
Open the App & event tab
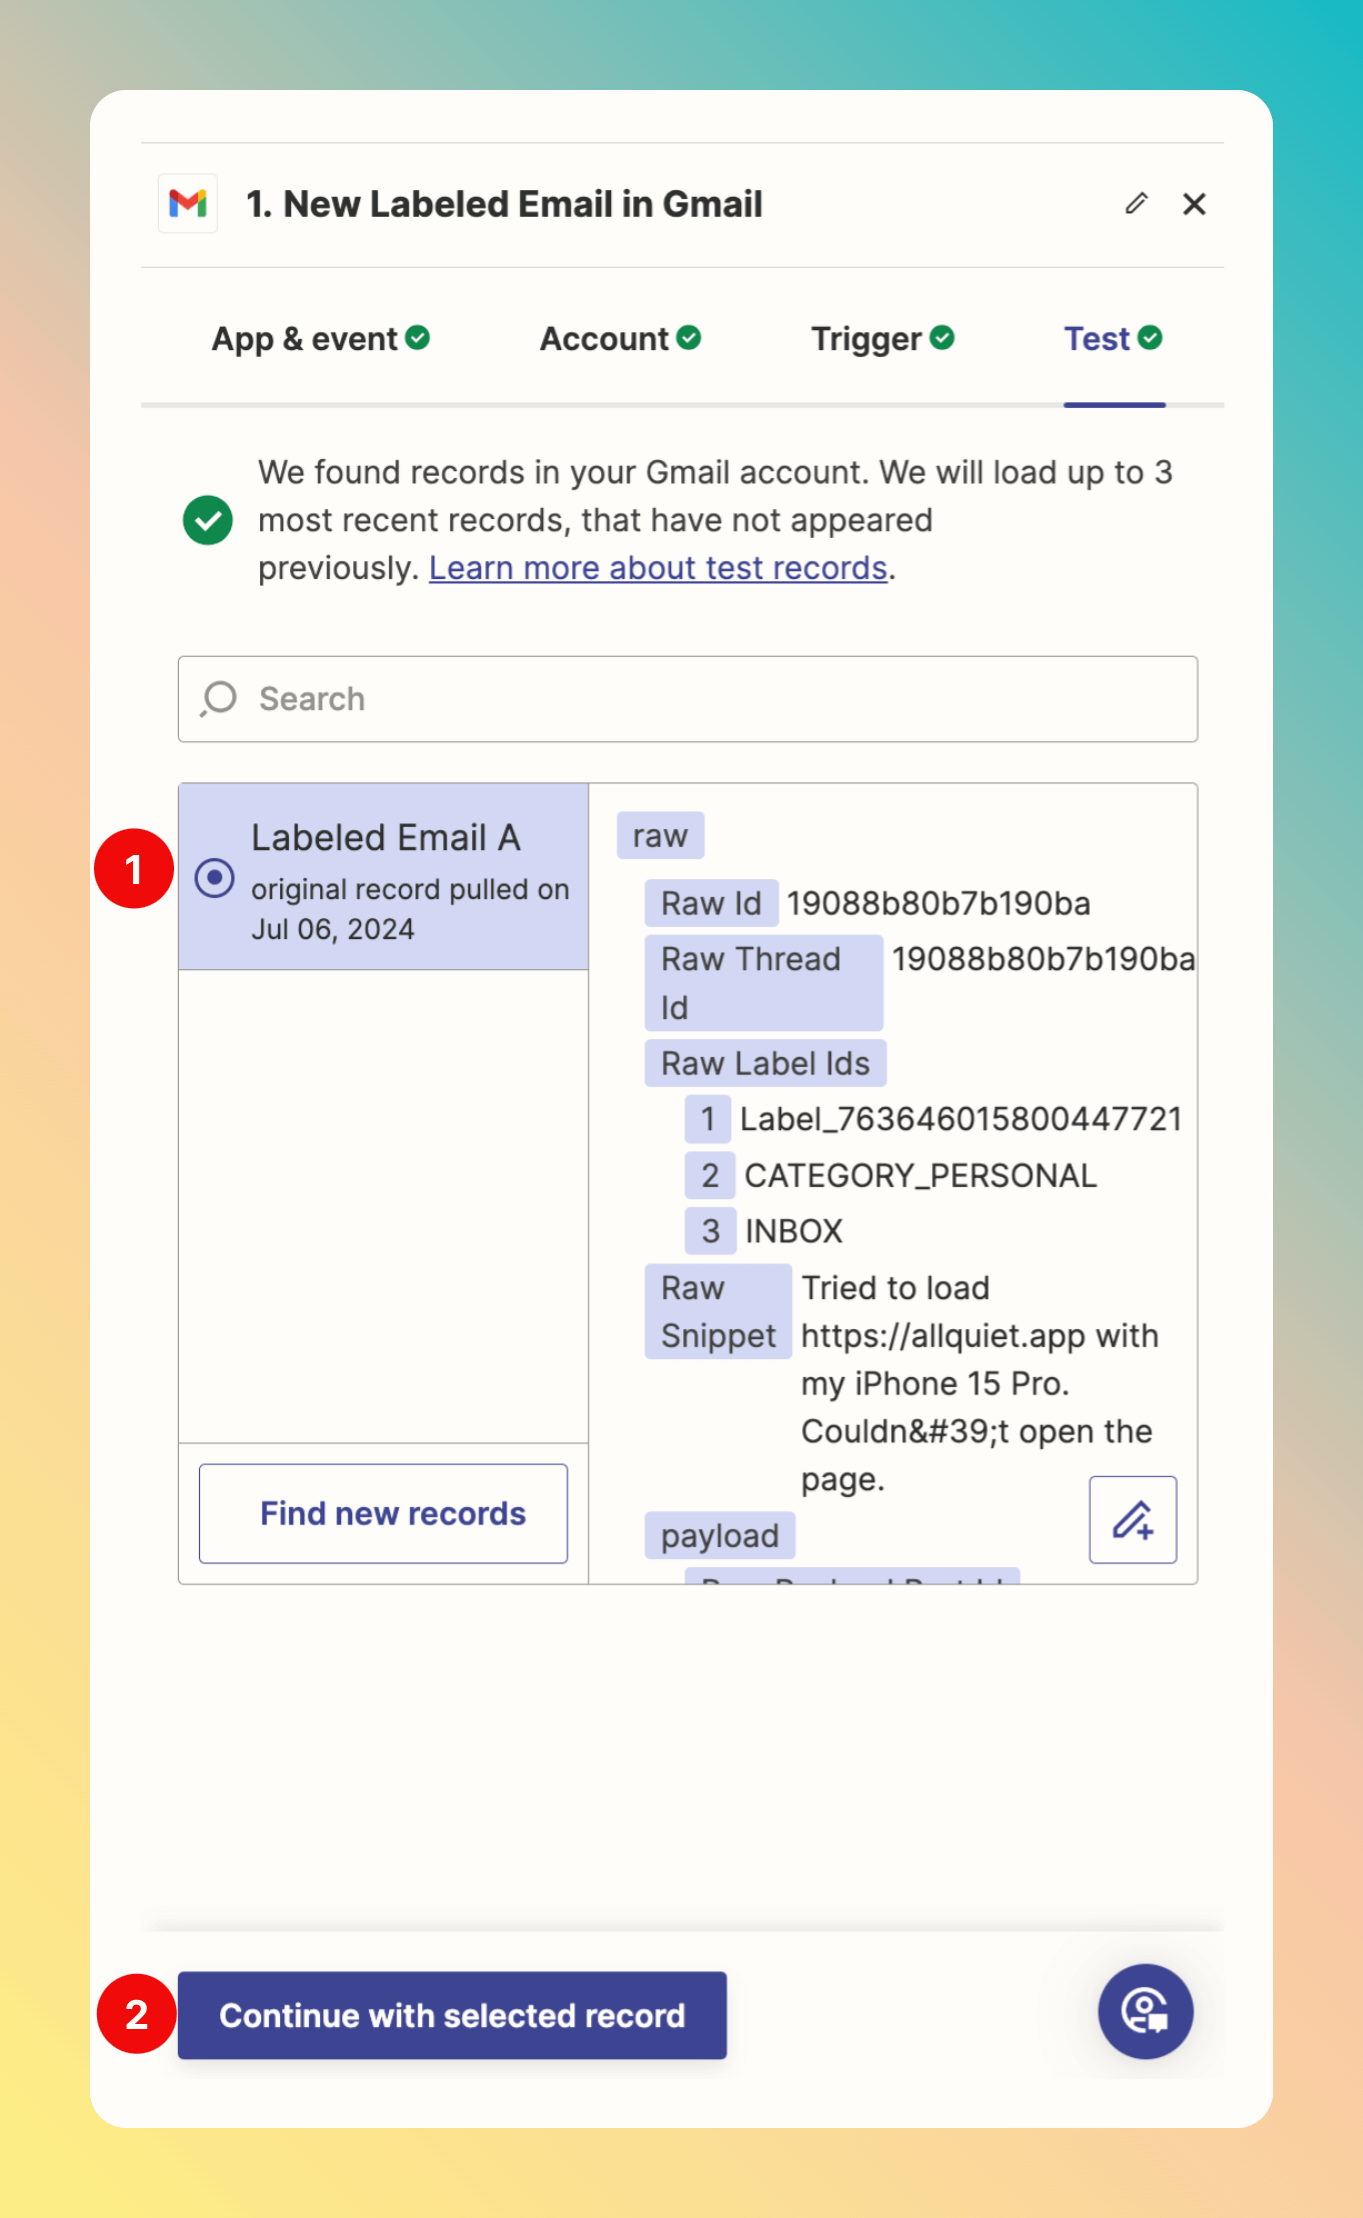[320, 339]
